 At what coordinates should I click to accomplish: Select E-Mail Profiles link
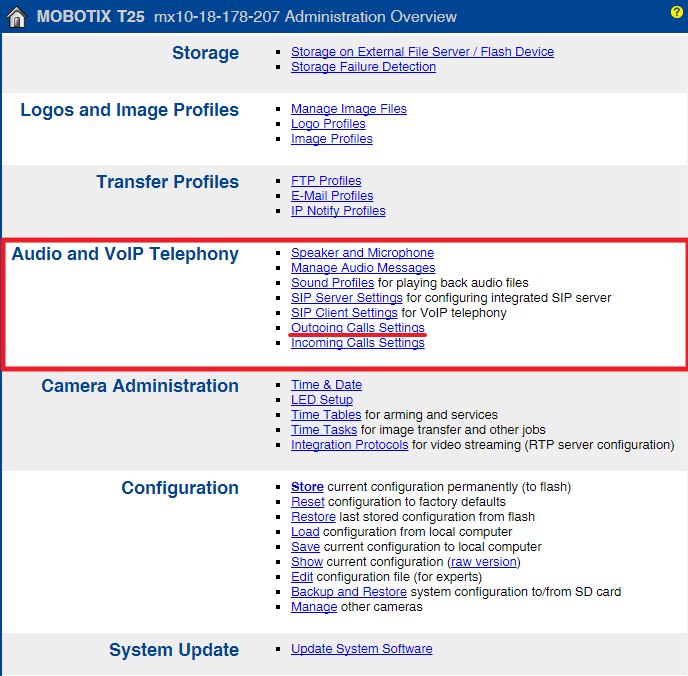(332, 196)
